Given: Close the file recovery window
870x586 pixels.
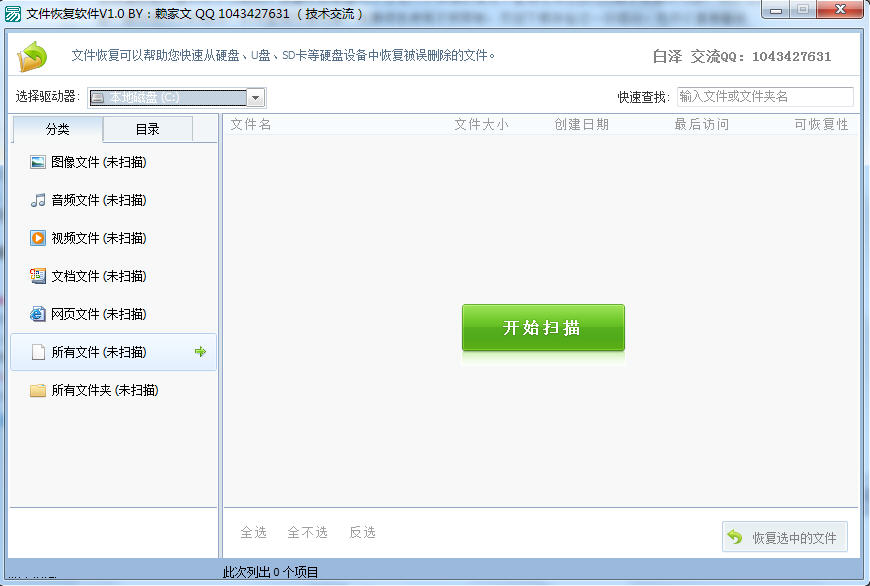Looking at the screenshot, I should (840, 9).
